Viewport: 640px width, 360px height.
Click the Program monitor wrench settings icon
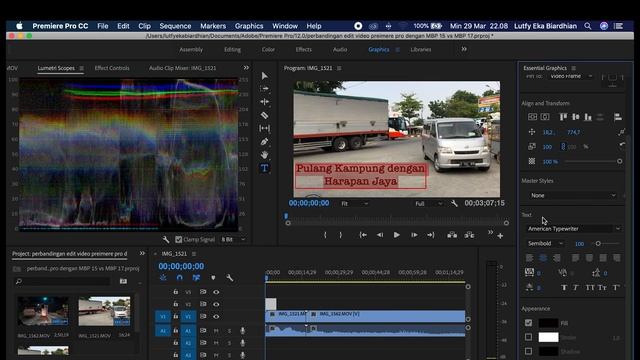pos(454,203)
